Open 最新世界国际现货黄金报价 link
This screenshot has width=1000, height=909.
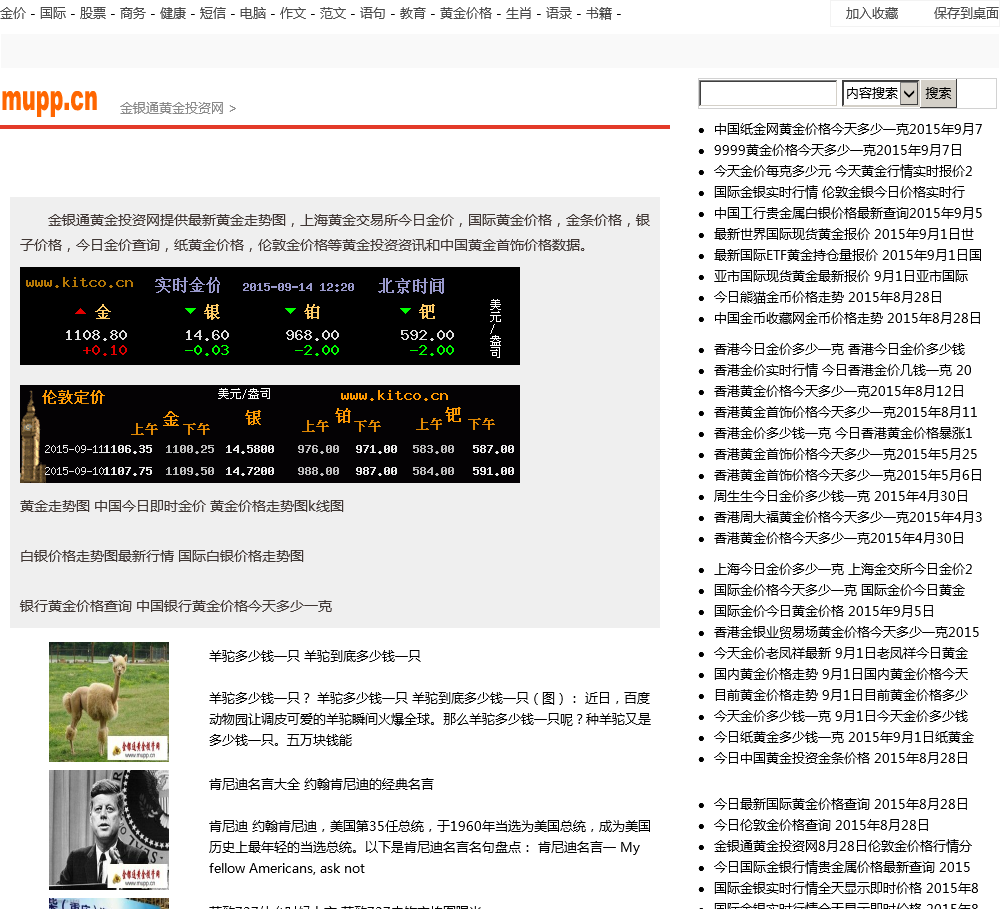pyautogui.click(x=844, y=234)
